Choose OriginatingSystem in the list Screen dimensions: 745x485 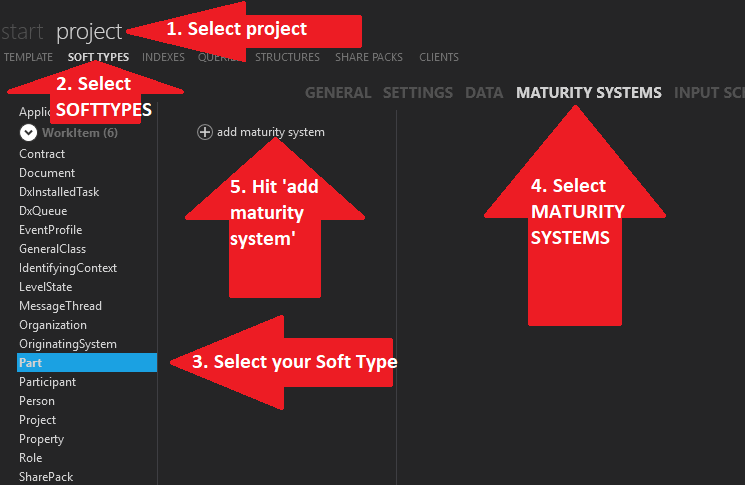[68, 344]
